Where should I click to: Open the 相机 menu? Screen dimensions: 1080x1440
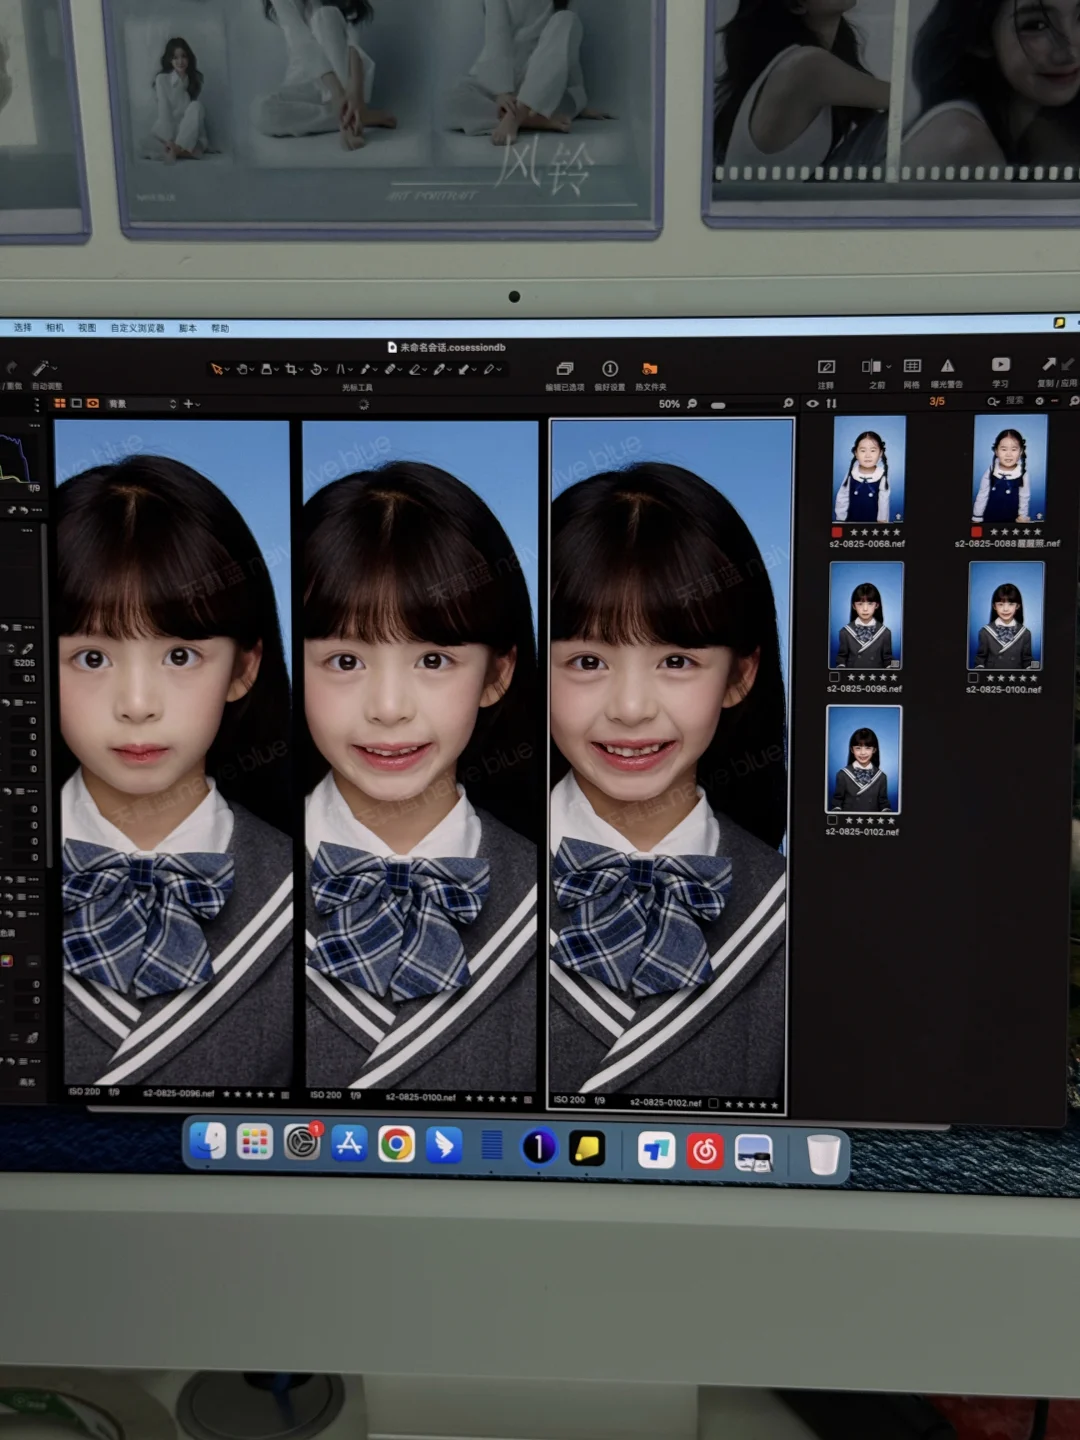[55, 328]
